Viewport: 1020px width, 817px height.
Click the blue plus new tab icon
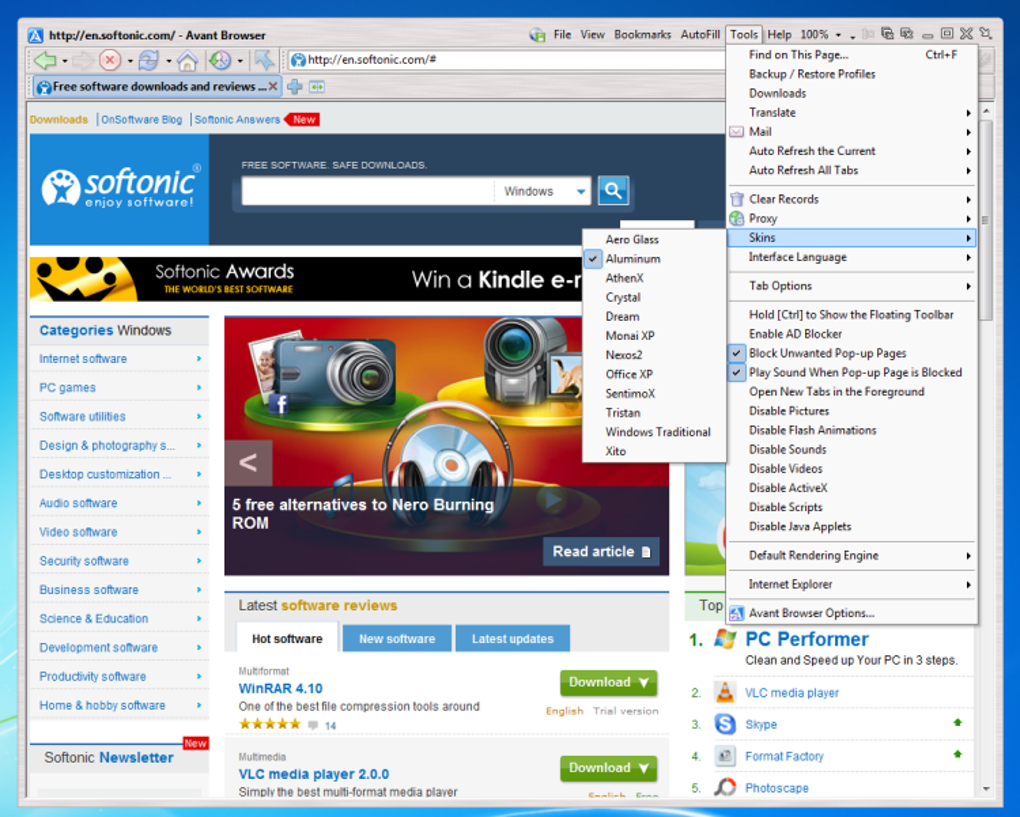click(295, 87)
